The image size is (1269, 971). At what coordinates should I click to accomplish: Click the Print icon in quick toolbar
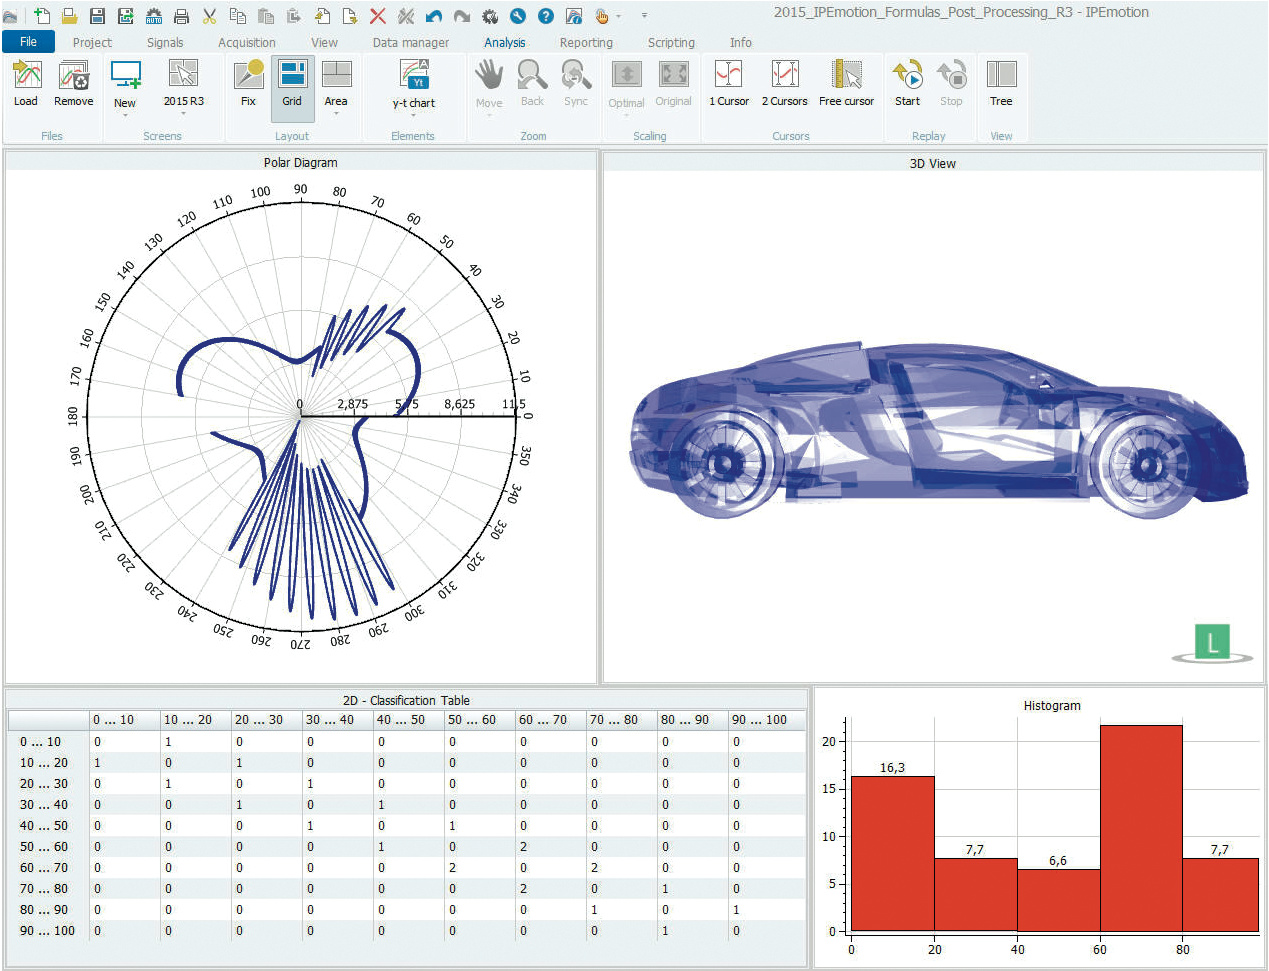pos(182,16)
